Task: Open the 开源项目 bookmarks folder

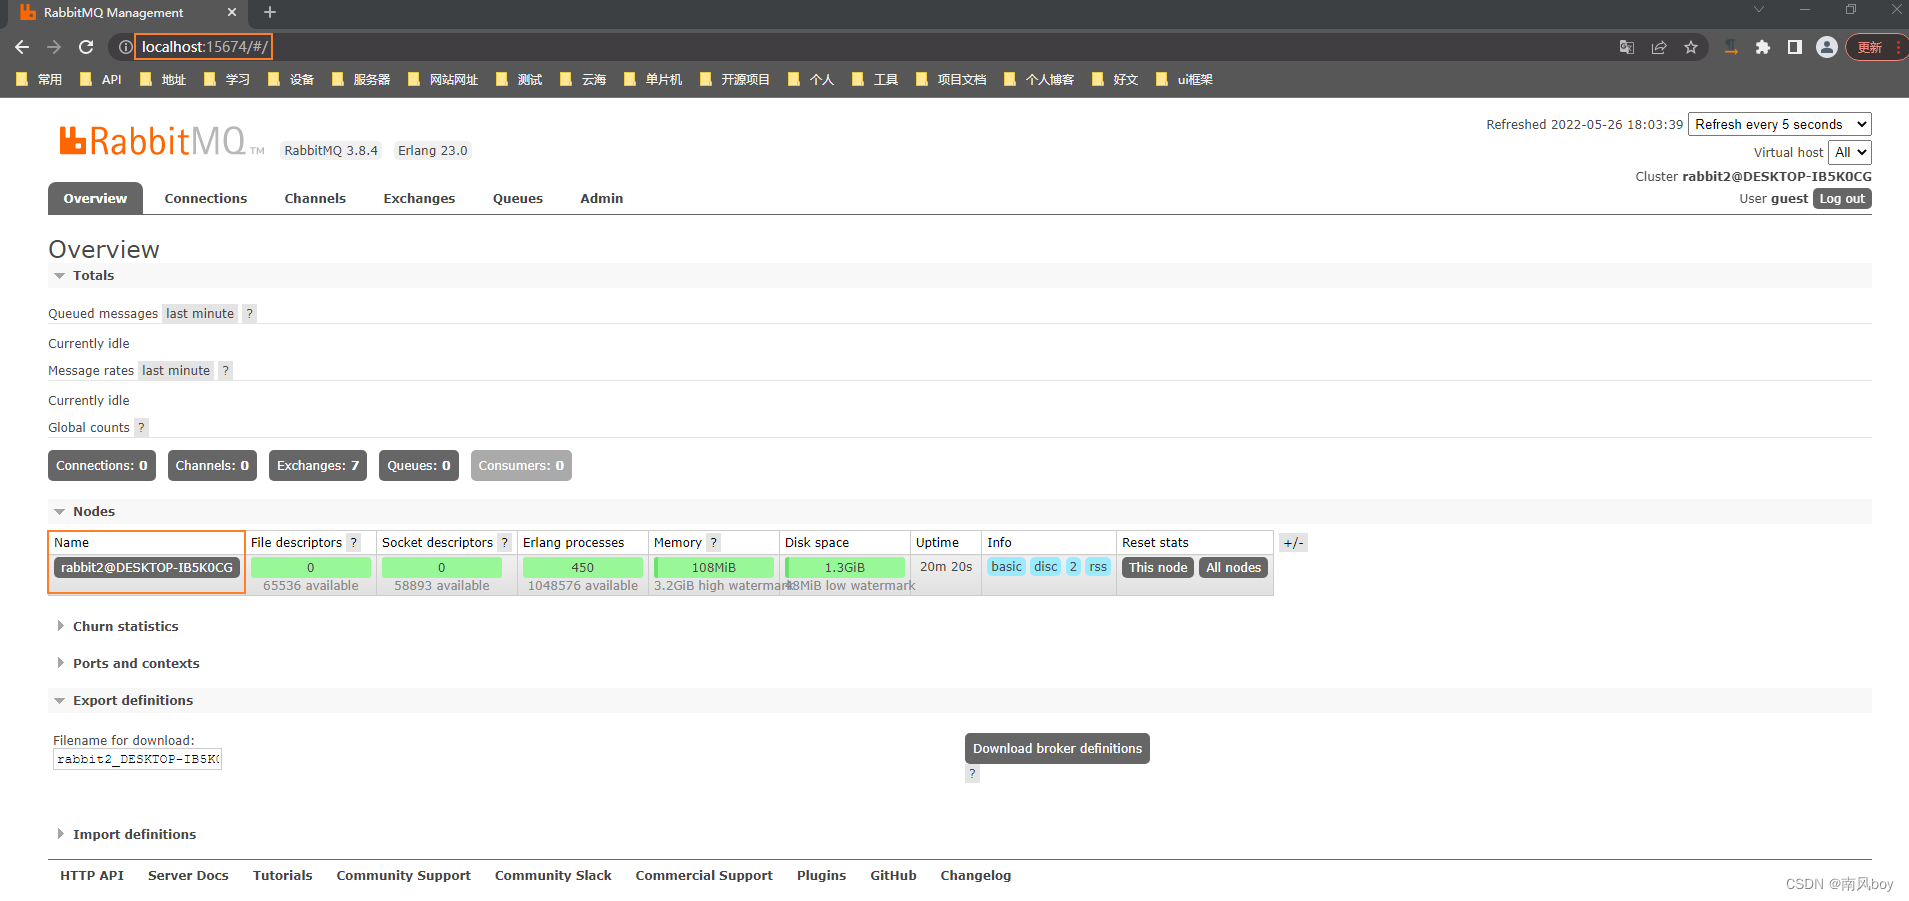Action: [x=735, y=79]
